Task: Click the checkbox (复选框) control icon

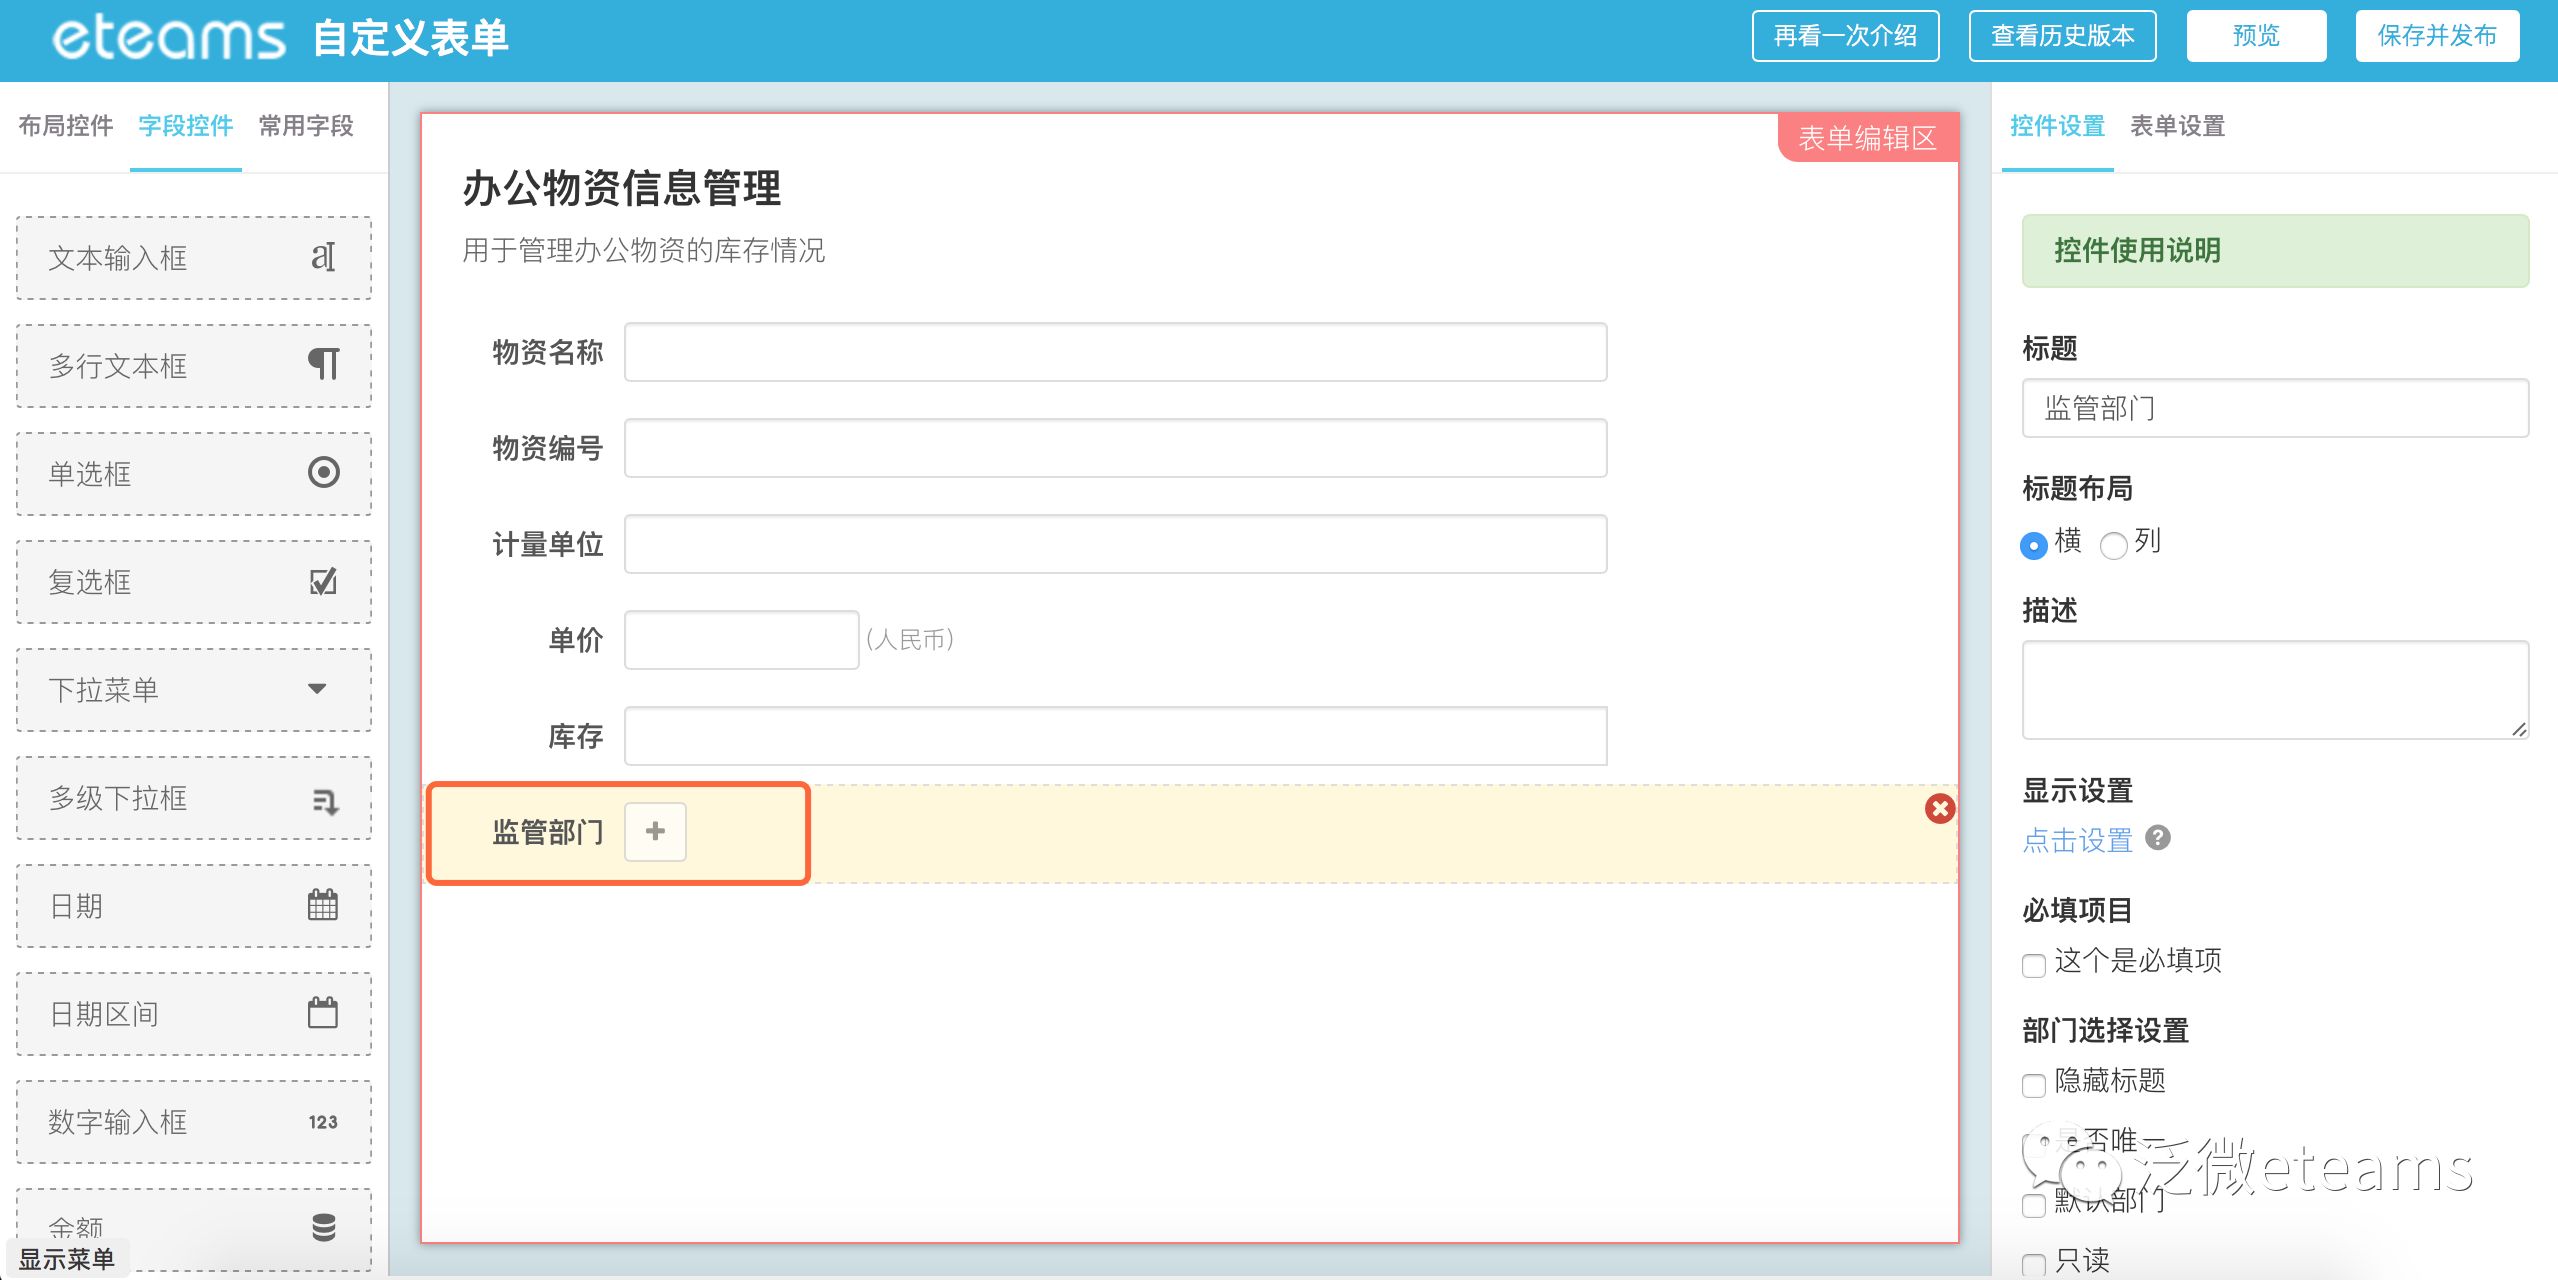Action: click(x=322, y=581)
